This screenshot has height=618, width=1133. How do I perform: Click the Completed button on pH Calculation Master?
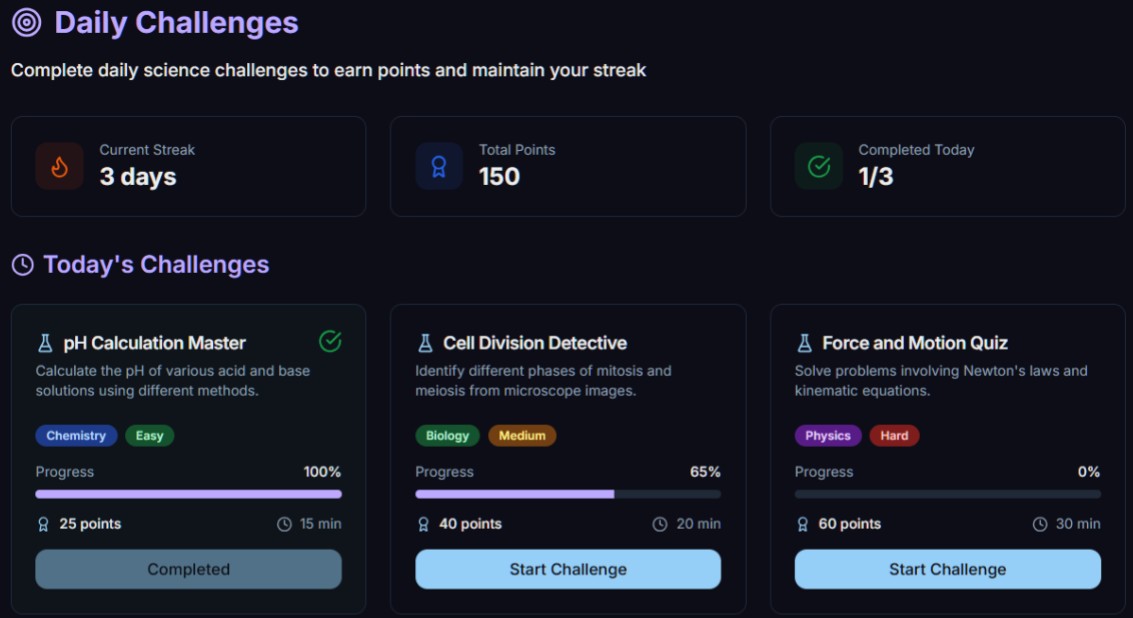(x=188, y=569)
